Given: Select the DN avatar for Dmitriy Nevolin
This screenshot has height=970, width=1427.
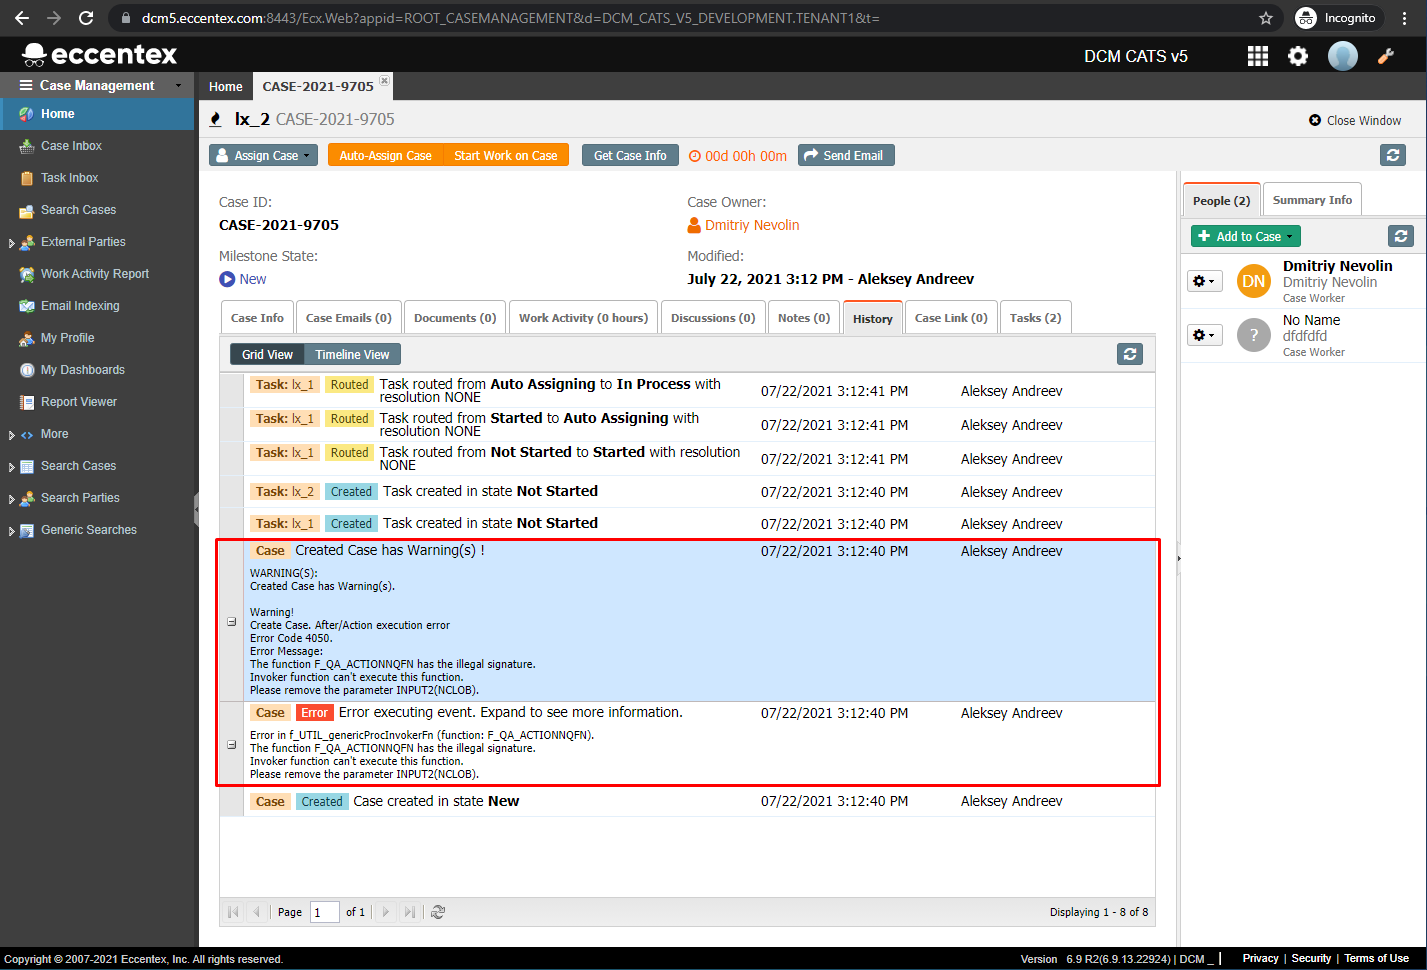Looking at the screenshot, I should pos(1254,281).
